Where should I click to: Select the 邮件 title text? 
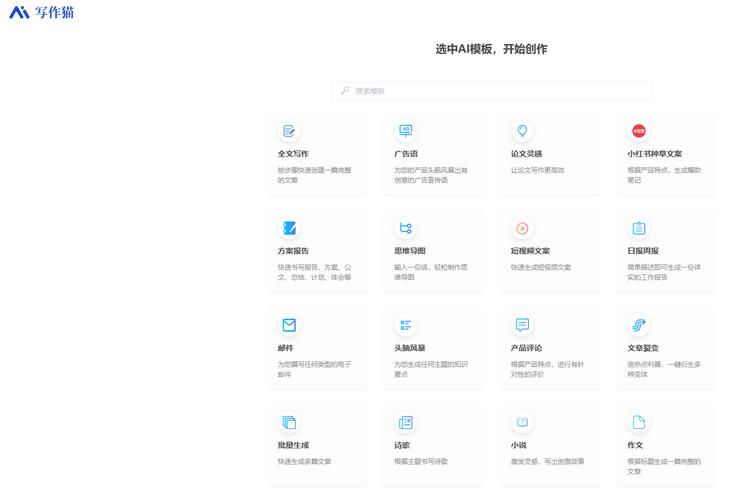285,348
